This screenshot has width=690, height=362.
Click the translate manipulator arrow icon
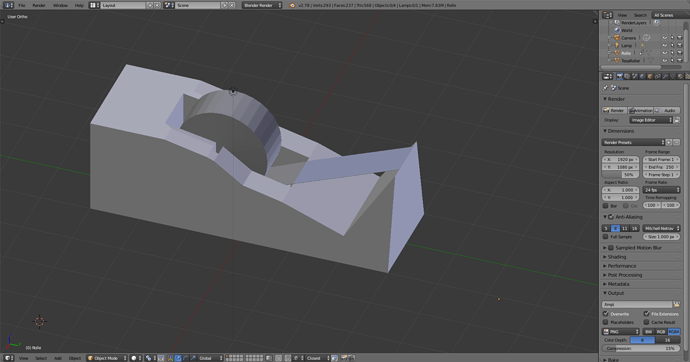[178, 358]
